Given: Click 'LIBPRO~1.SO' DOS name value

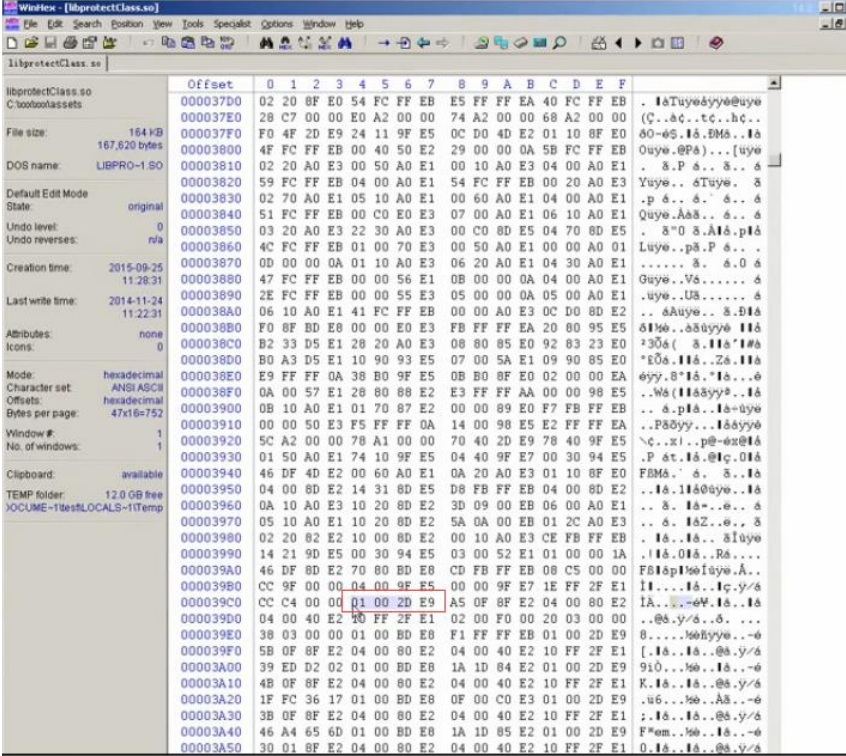Looking at the screenshot, I should pos(129,166).
